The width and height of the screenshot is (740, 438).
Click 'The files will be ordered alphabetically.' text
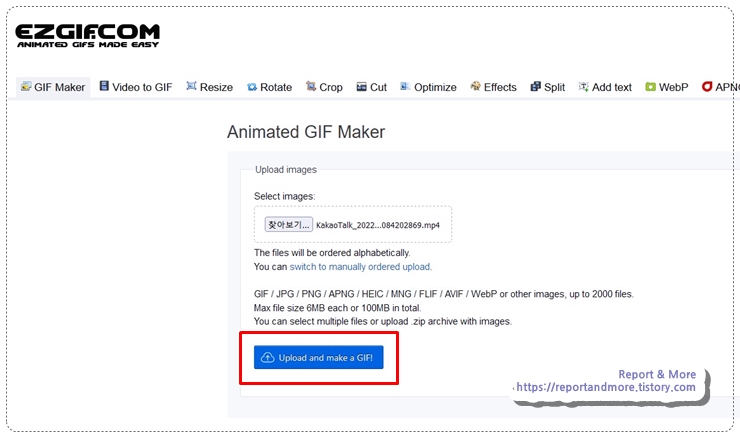(332, 253)
